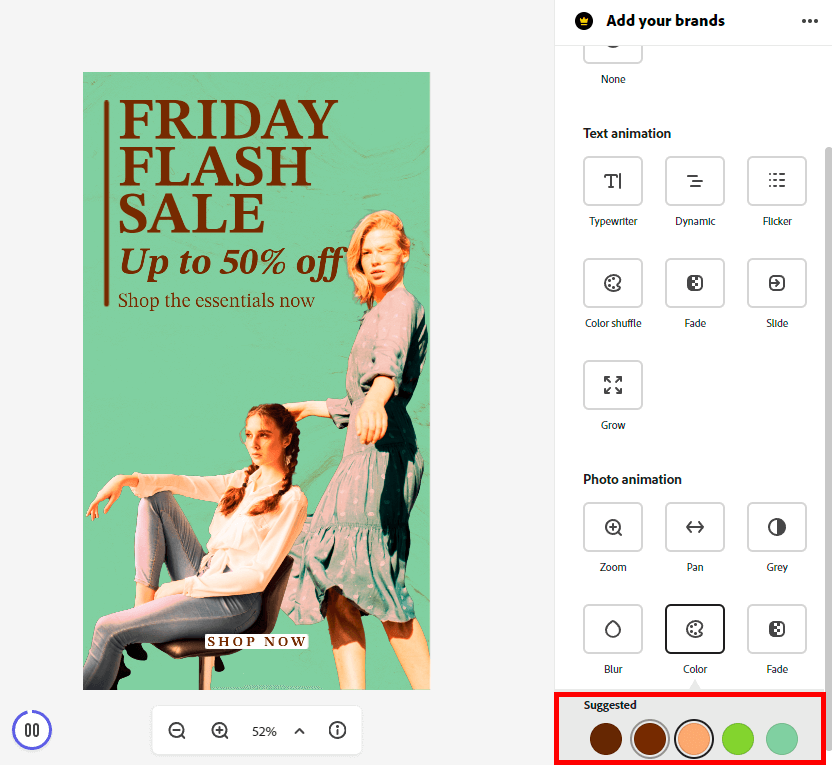Click the SHOP NOW text on canvas

click(x=257, y=641)
